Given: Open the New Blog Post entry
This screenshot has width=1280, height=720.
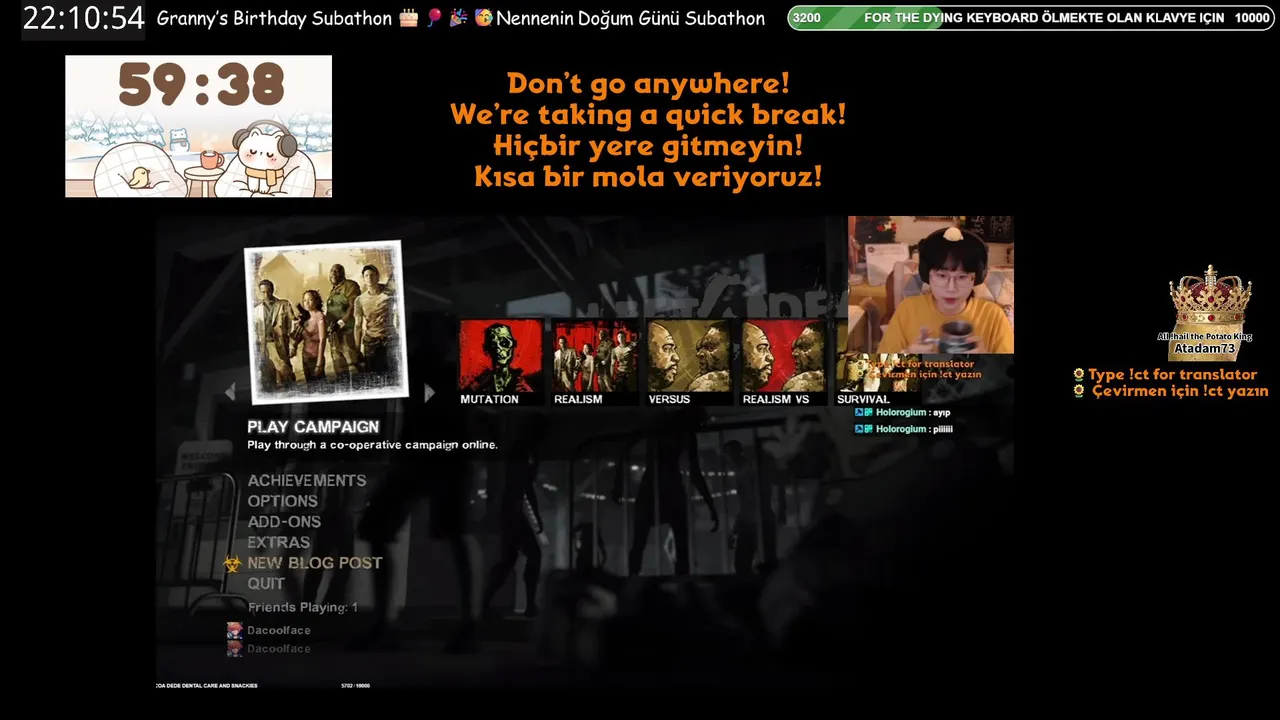Looking at the screenshot, I should pyautogui.click(x=315, y=563).
